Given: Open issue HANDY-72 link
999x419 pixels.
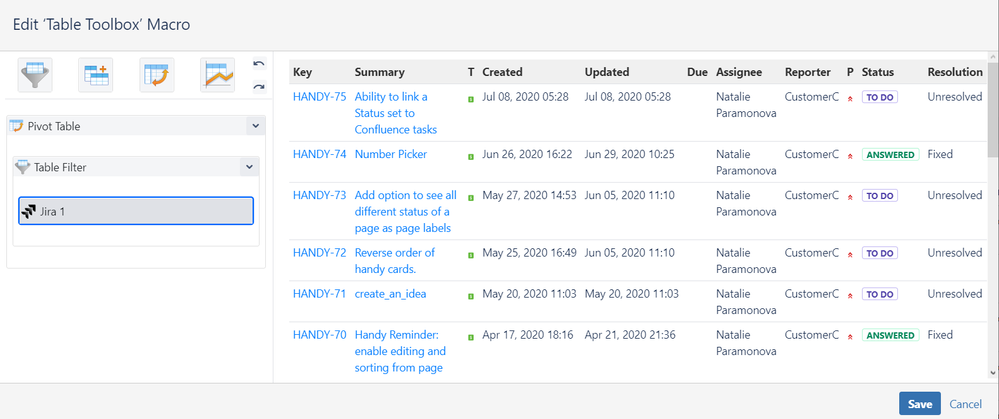Looking at the screenshot, I should pyautogui.click(x=320, y=252).
